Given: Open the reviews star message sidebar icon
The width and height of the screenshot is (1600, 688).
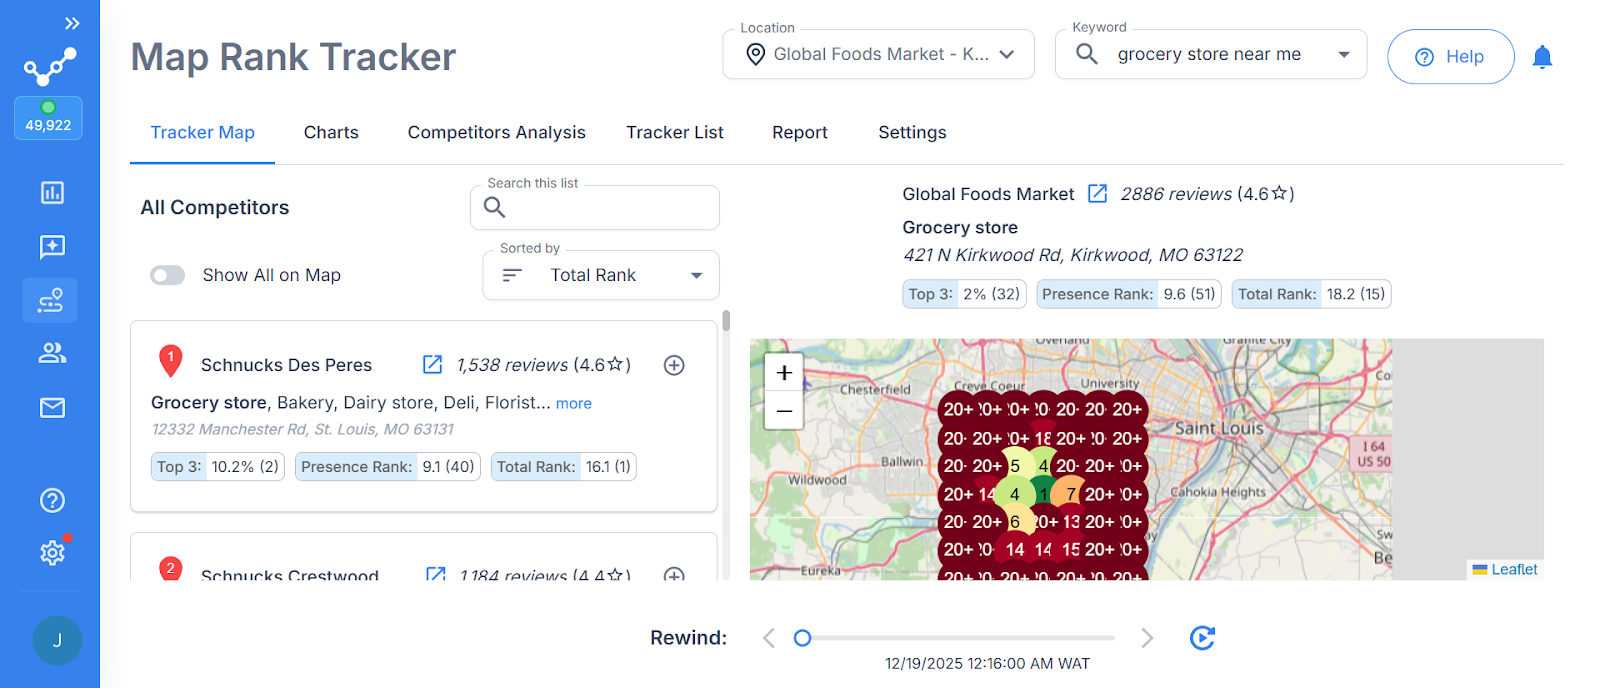Looking at the screenshot, I should [x=52, y=247].
